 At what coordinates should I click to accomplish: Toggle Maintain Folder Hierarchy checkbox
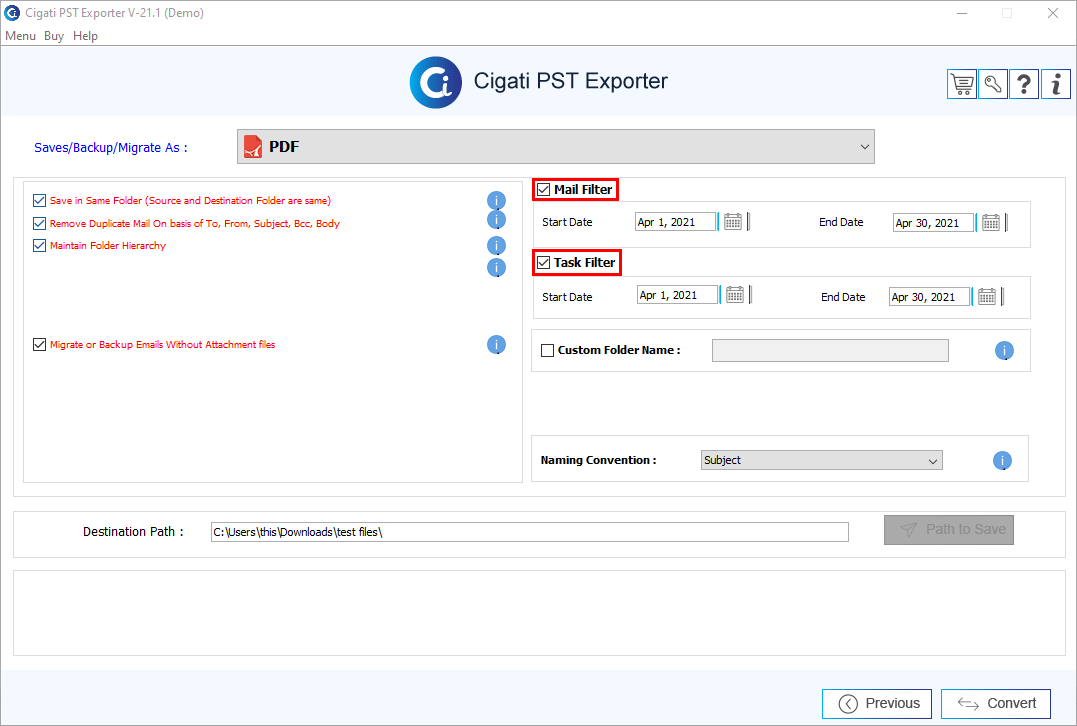click(x=39, y=245)
